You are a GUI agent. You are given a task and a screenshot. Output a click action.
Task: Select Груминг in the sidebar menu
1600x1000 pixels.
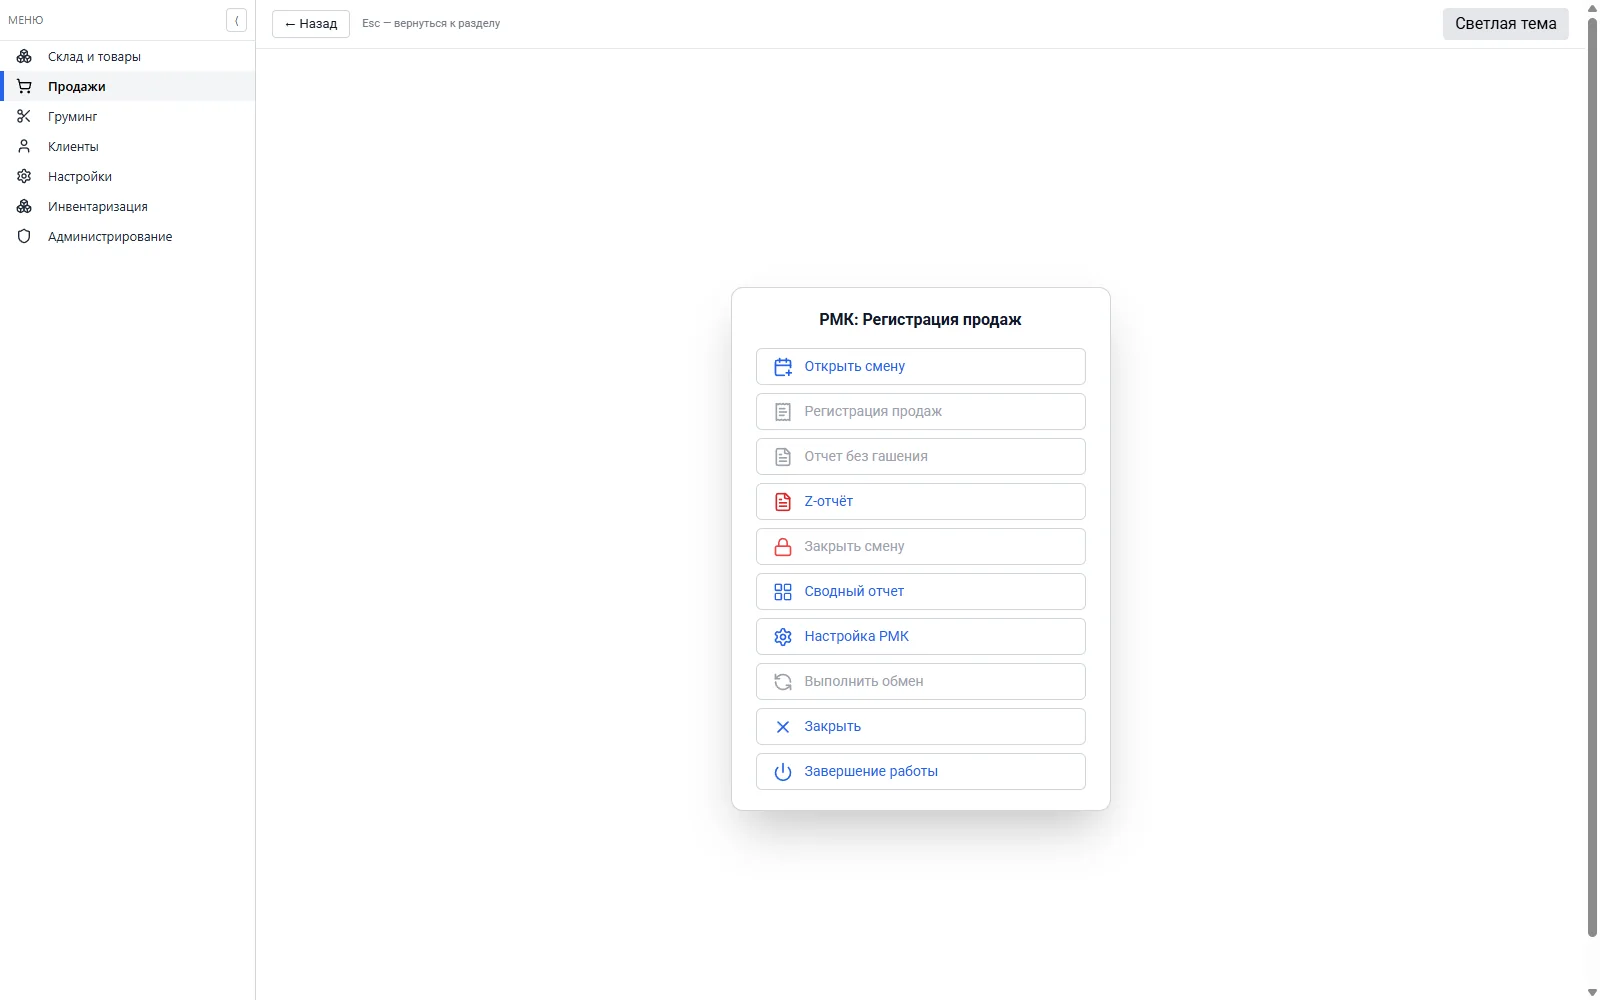pyautogui.click(x=128, y=116)
